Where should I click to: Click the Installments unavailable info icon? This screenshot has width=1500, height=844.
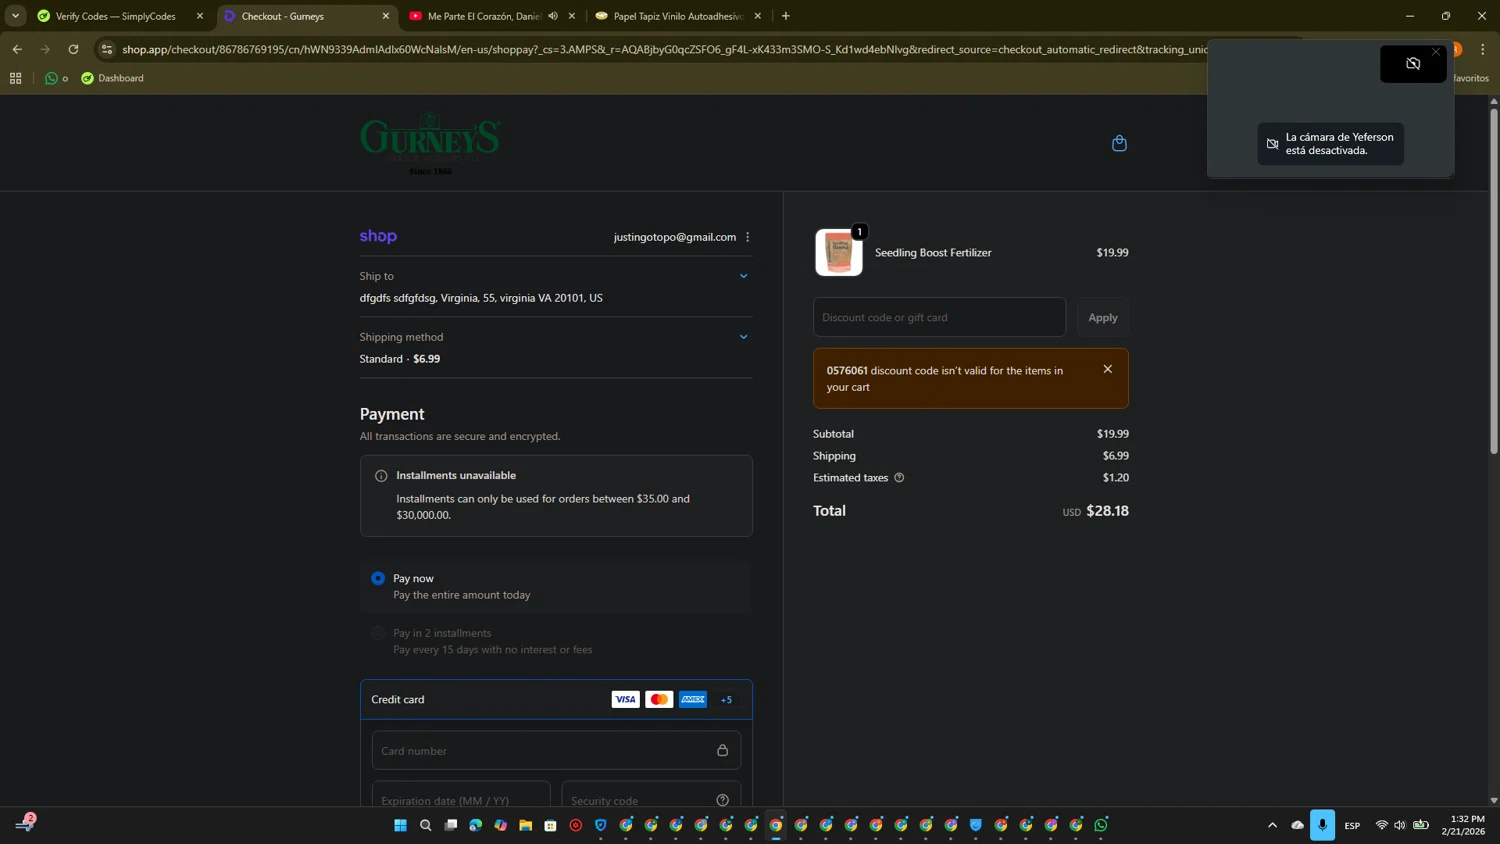click(x=381, y=476)
